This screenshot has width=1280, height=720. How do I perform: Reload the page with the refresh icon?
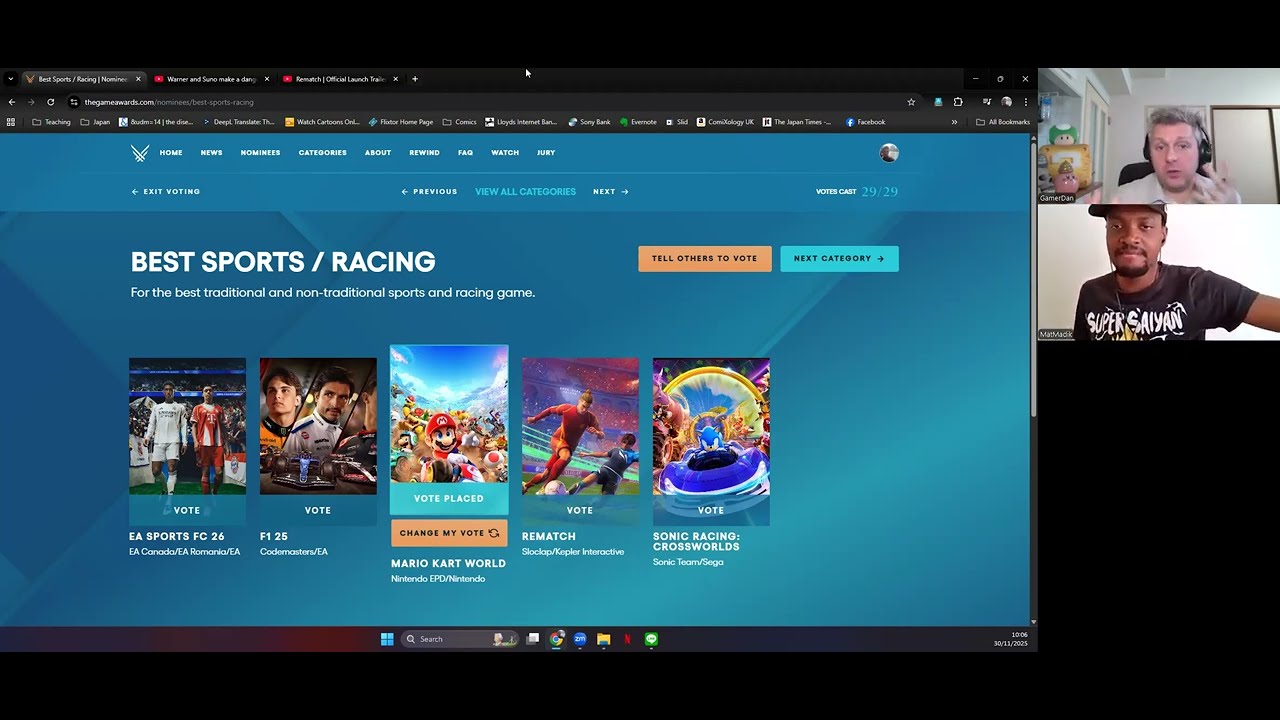tap(50, 102)
